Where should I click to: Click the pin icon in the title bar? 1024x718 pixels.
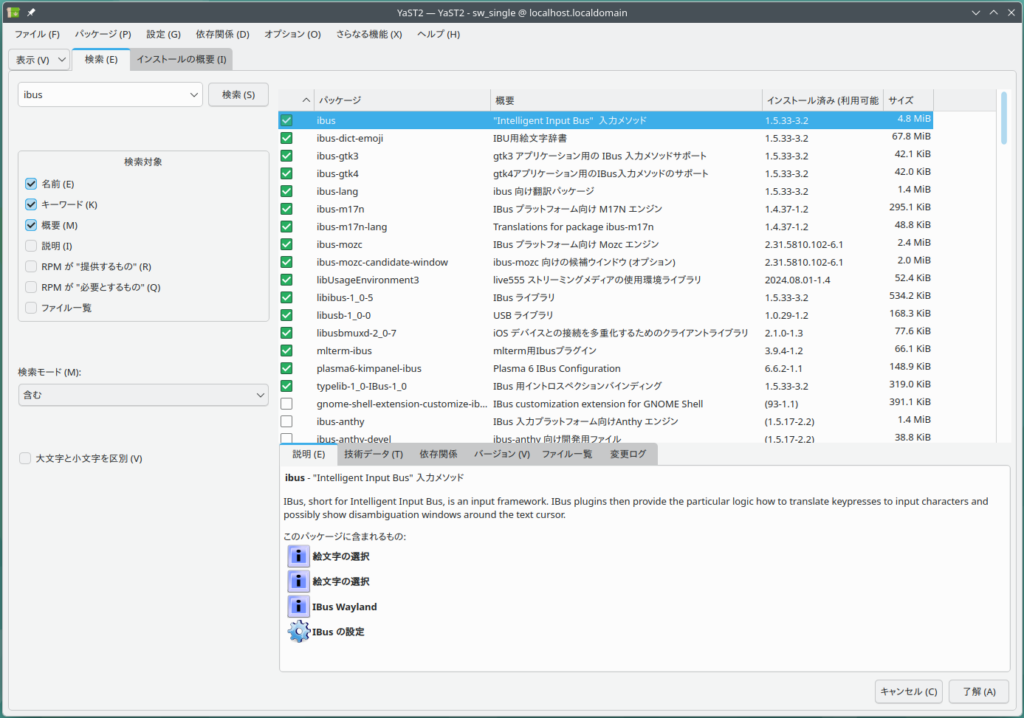tap(31, 11)
